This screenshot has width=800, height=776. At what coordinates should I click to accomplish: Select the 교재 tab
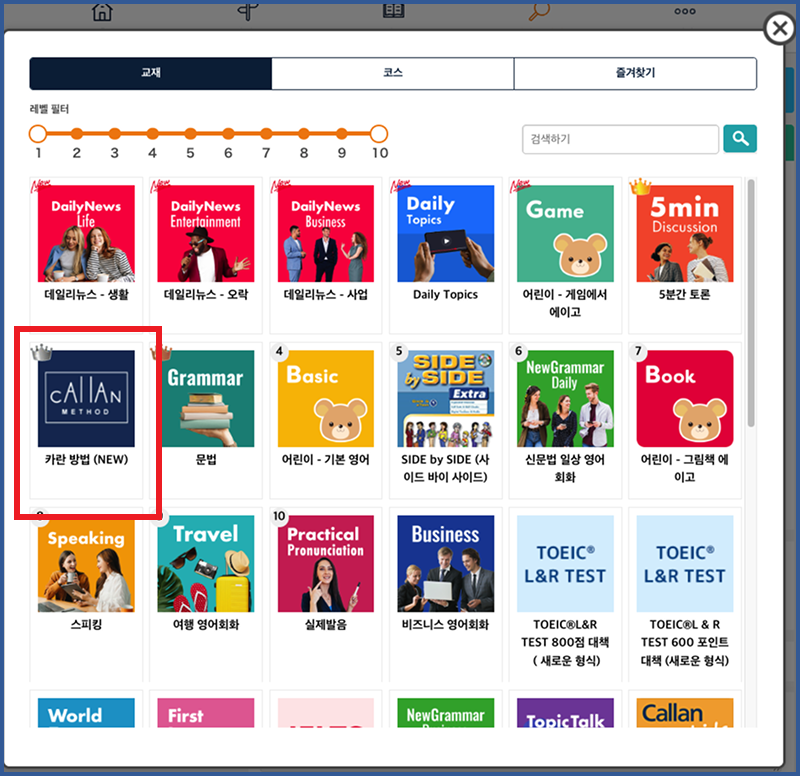tap(151, 74)
